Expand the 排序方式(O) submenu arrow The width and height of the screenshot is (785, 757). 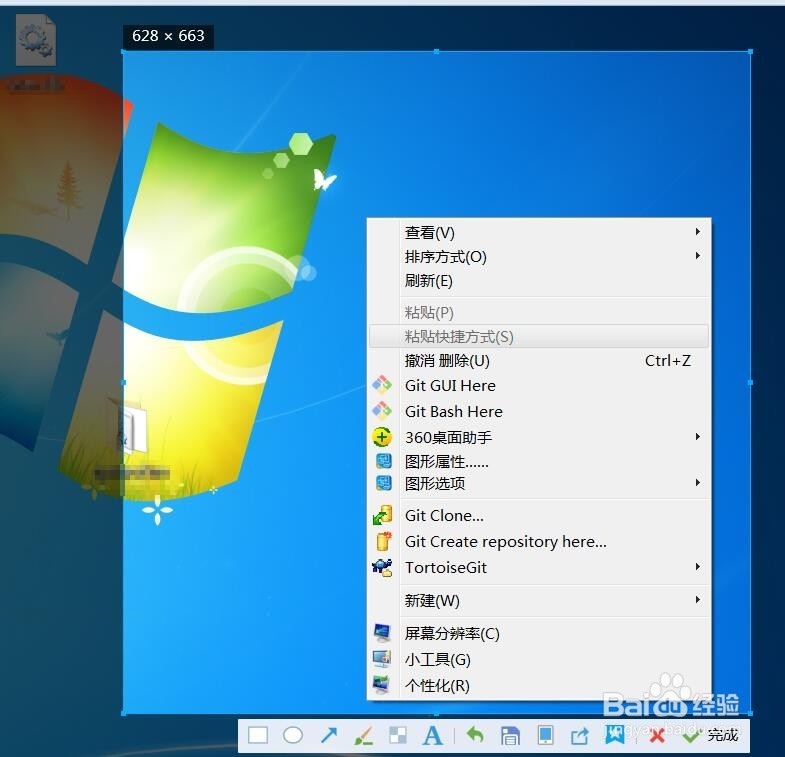pyautogui.click(x=697, y=256)
